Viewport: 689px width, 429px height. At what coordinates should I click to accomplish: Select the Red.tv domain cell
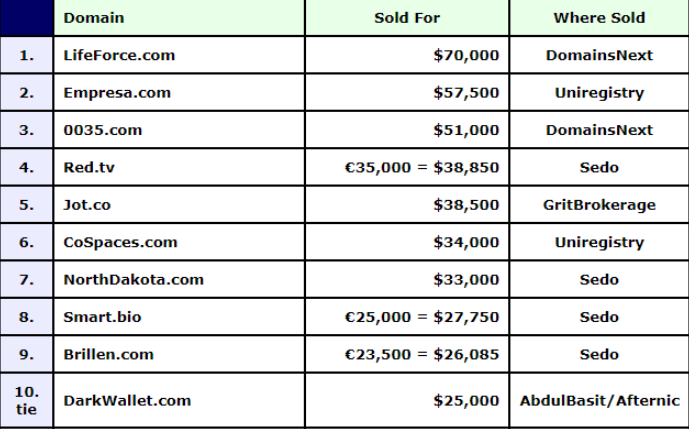[179, 167]
